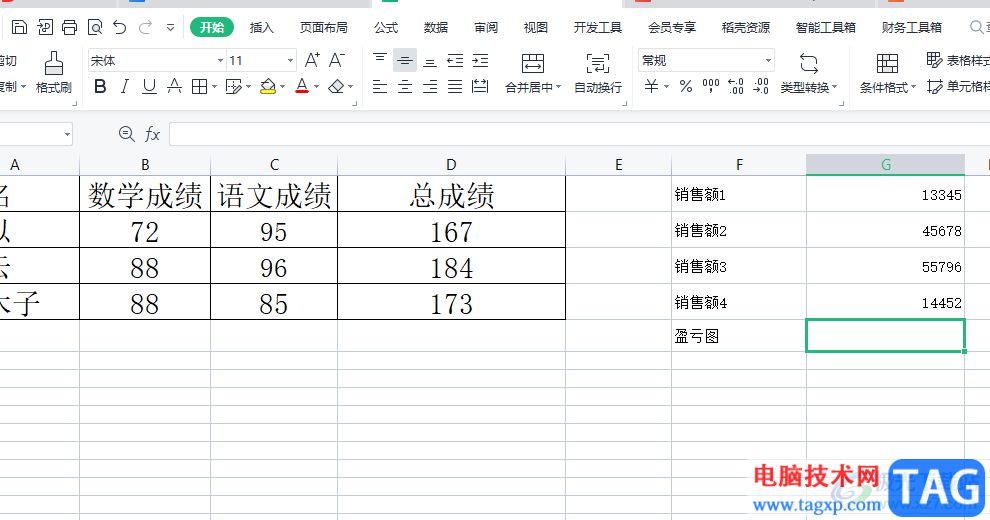Open the Name Box dropdown arrow
Screen dimensions: 990x520
pos(67,134)
